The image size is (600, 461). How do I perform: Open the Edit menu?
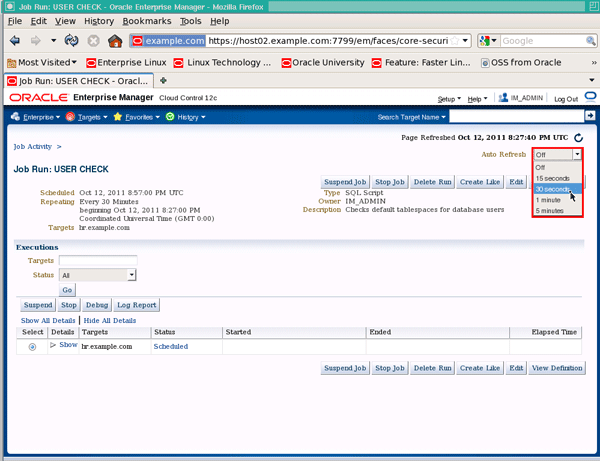pos(39,21)
